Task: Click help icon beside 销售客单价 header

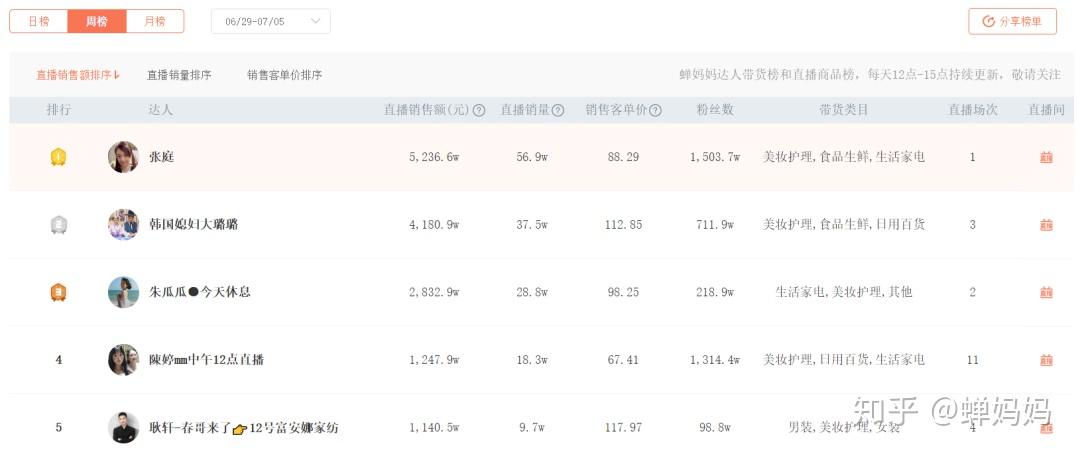Action: tap(655, 111)
